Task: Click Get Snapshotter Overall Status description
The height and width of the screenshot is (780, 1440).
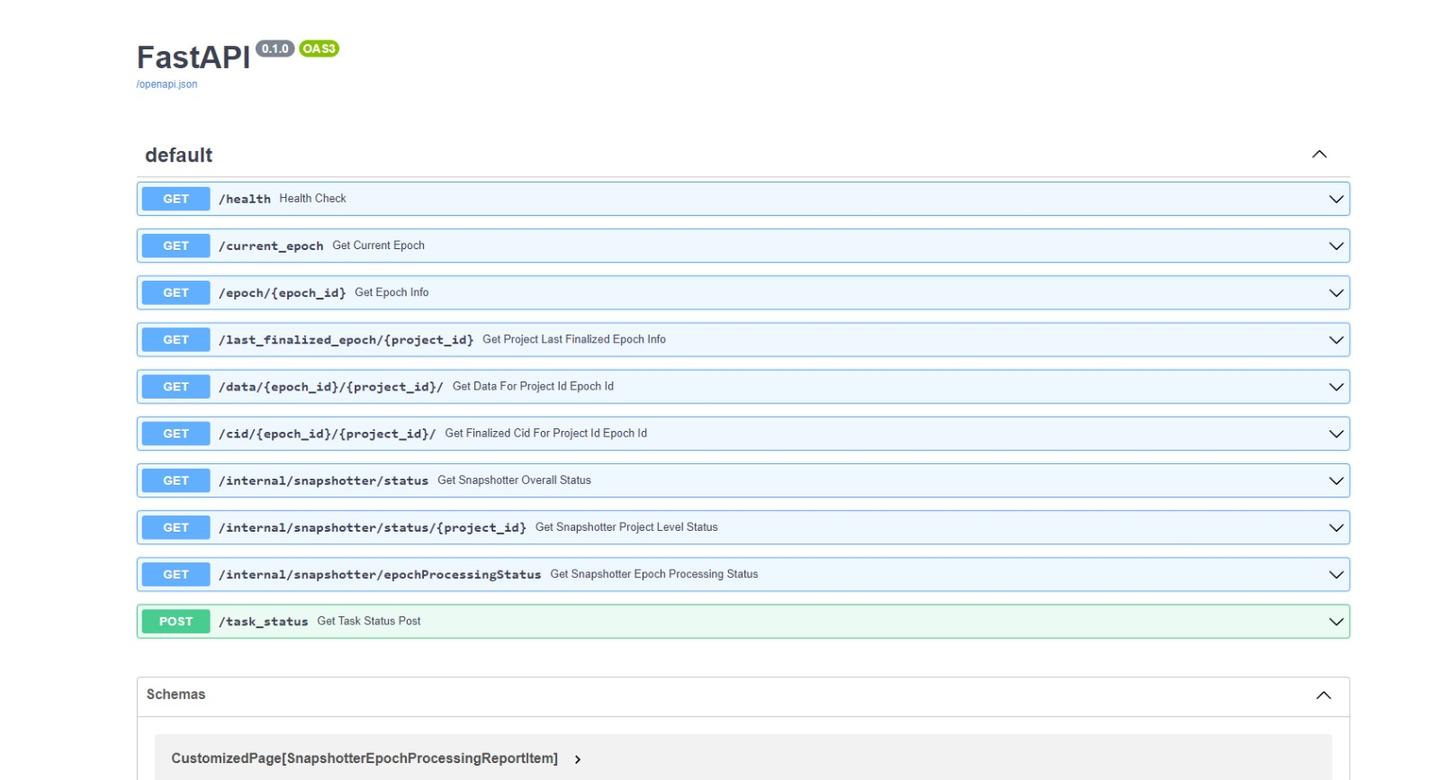Action: [514, 480]
